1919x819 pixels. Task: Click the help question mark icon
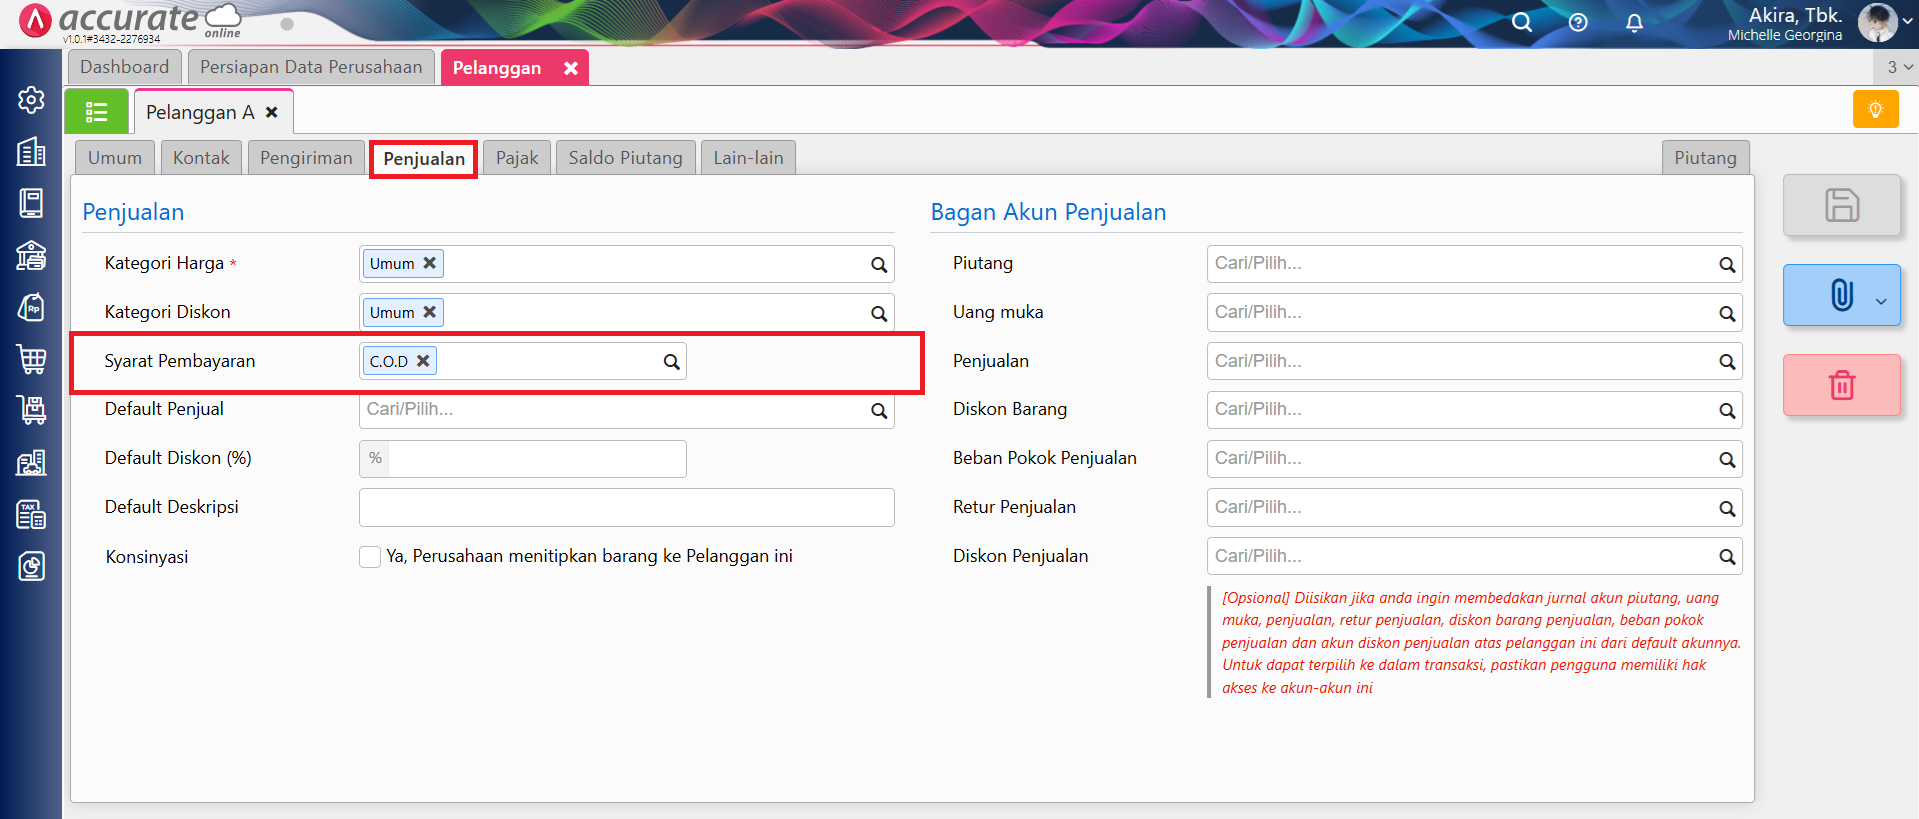click(1578, 22)
